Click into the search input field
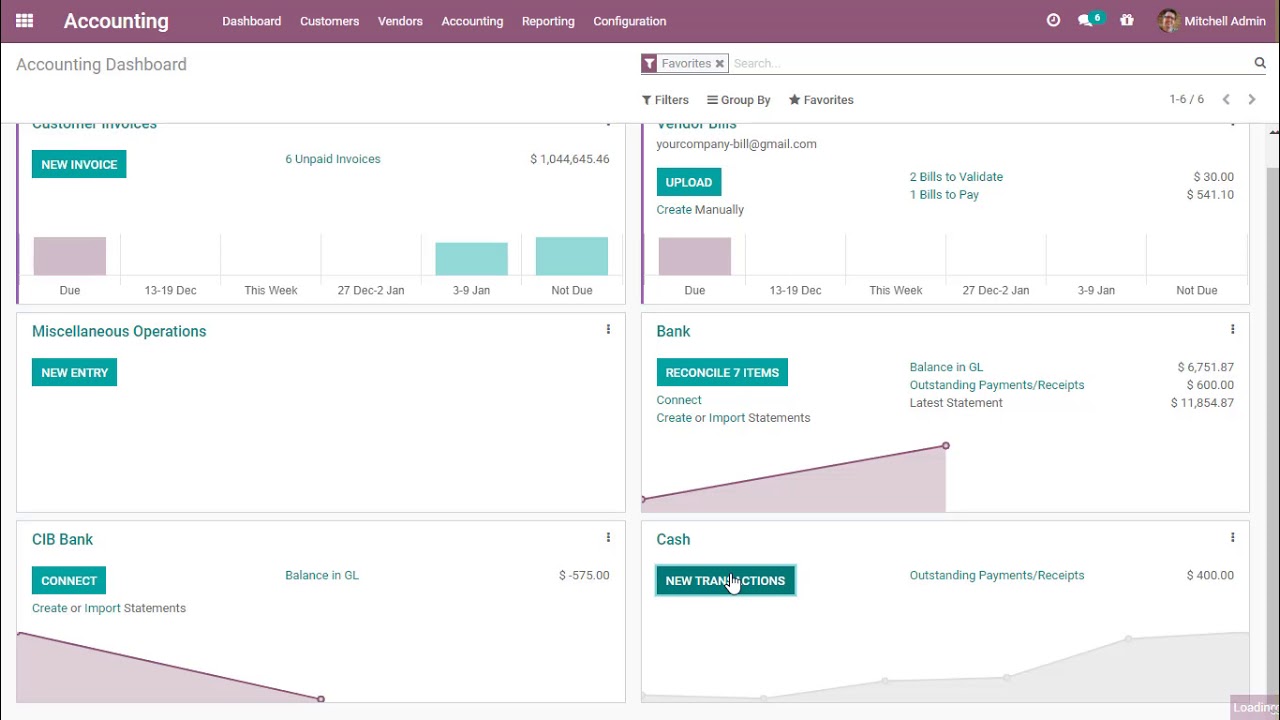1280x720 pixels. pyautogui.click(x=990, y=63)
